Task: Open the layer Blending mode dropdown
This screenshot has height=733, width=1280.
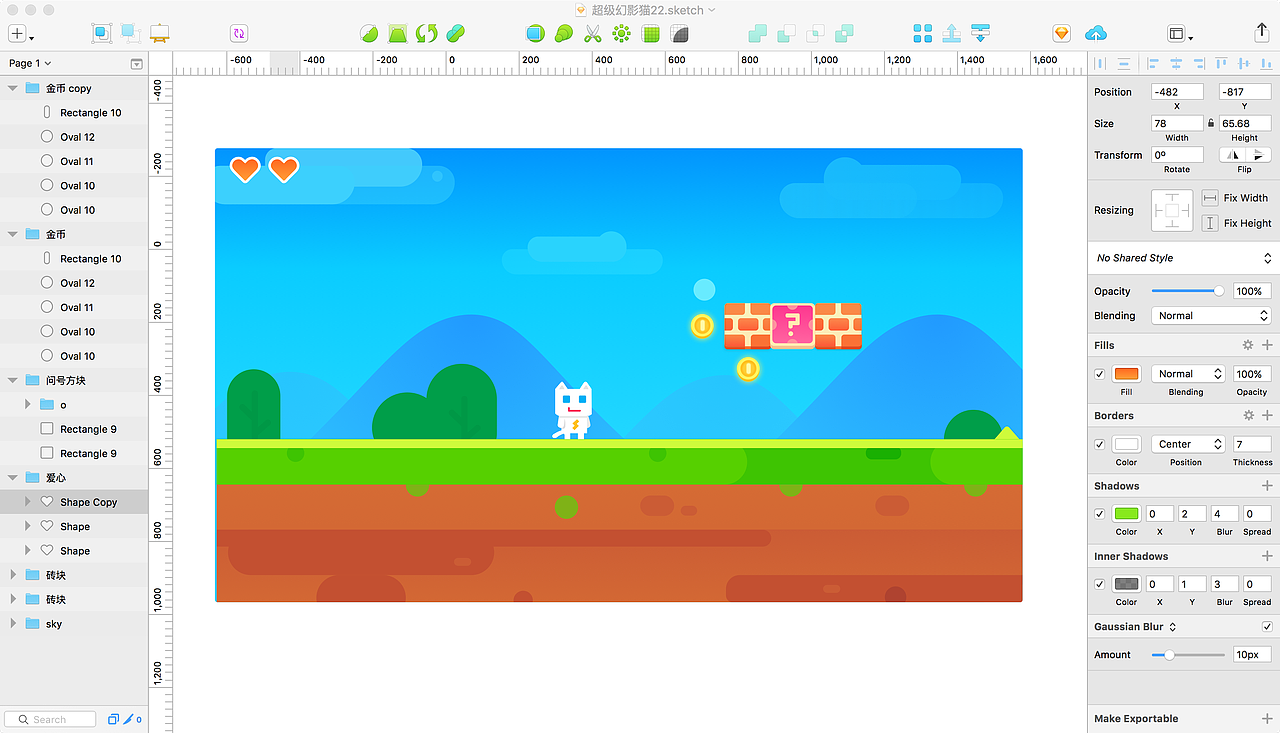Action: 1211,316
